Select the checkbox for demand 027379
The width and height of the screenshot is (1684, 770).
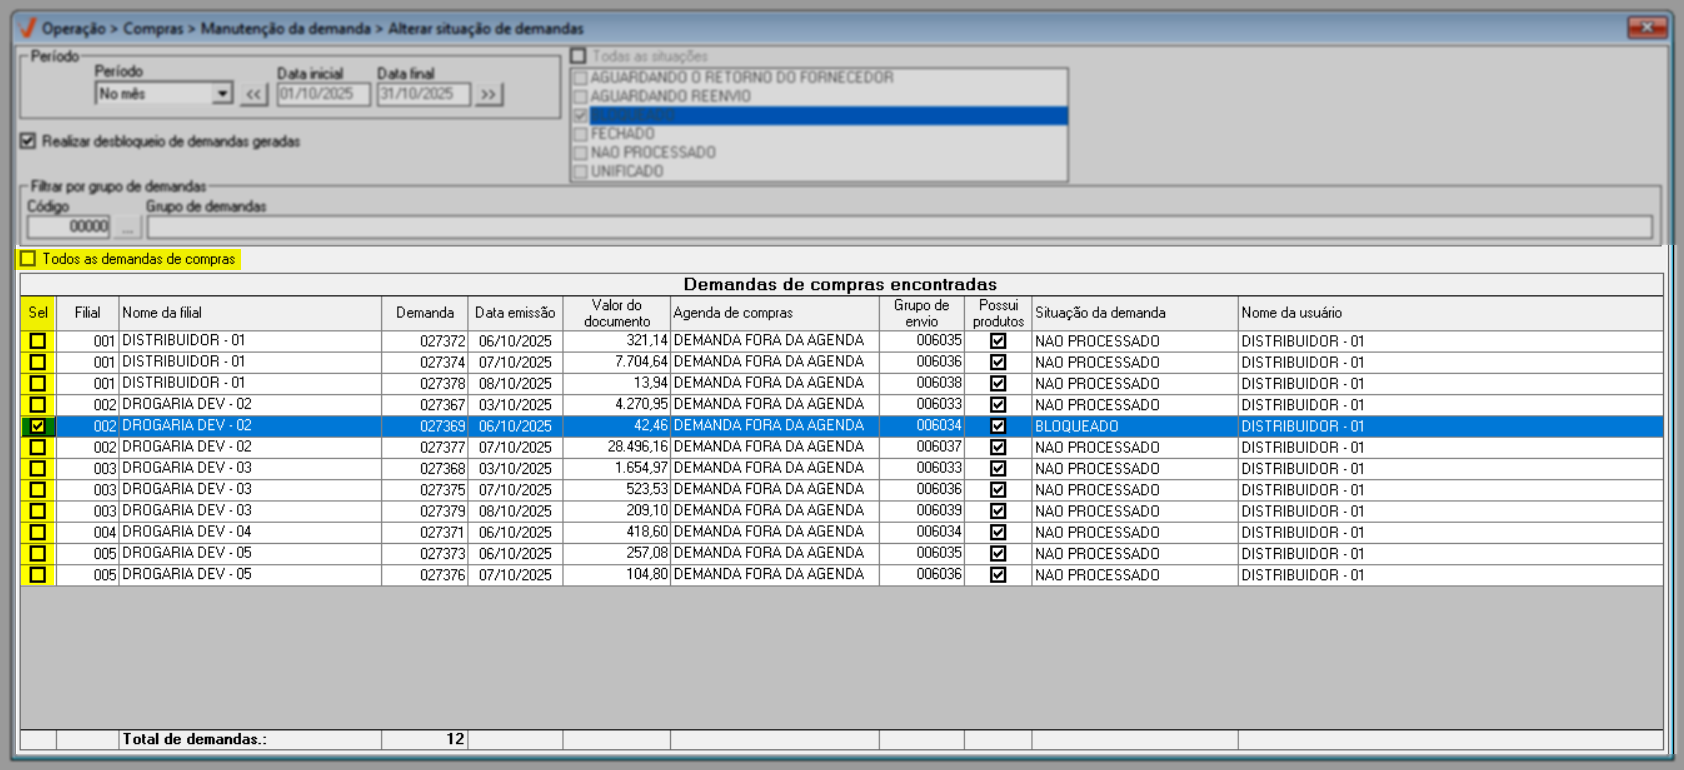(38, 511)
